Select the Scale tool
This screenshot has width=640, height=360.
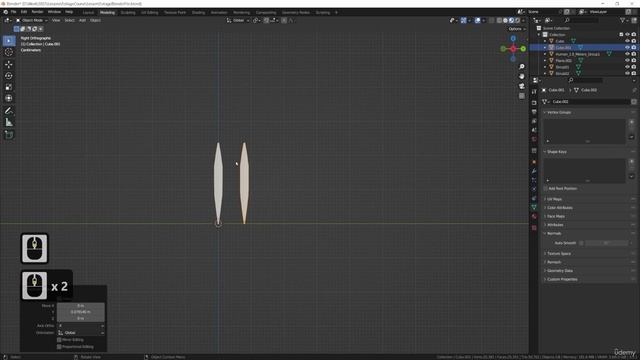tap(9, 87)
